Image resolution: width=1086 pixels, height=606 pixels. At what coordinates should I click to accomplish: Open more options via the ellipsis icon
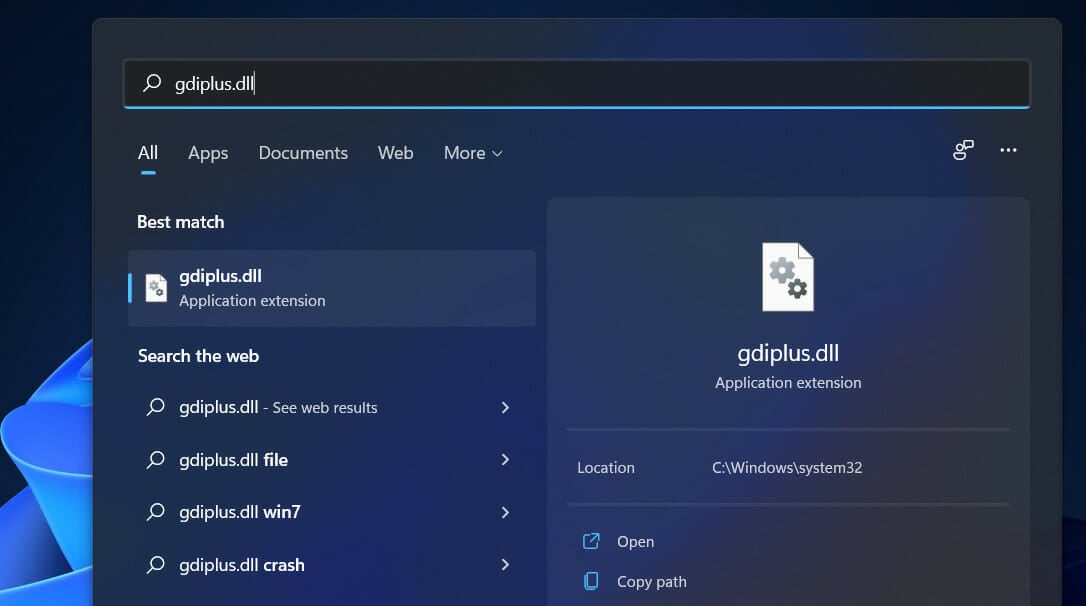(x=1008, y=150)
